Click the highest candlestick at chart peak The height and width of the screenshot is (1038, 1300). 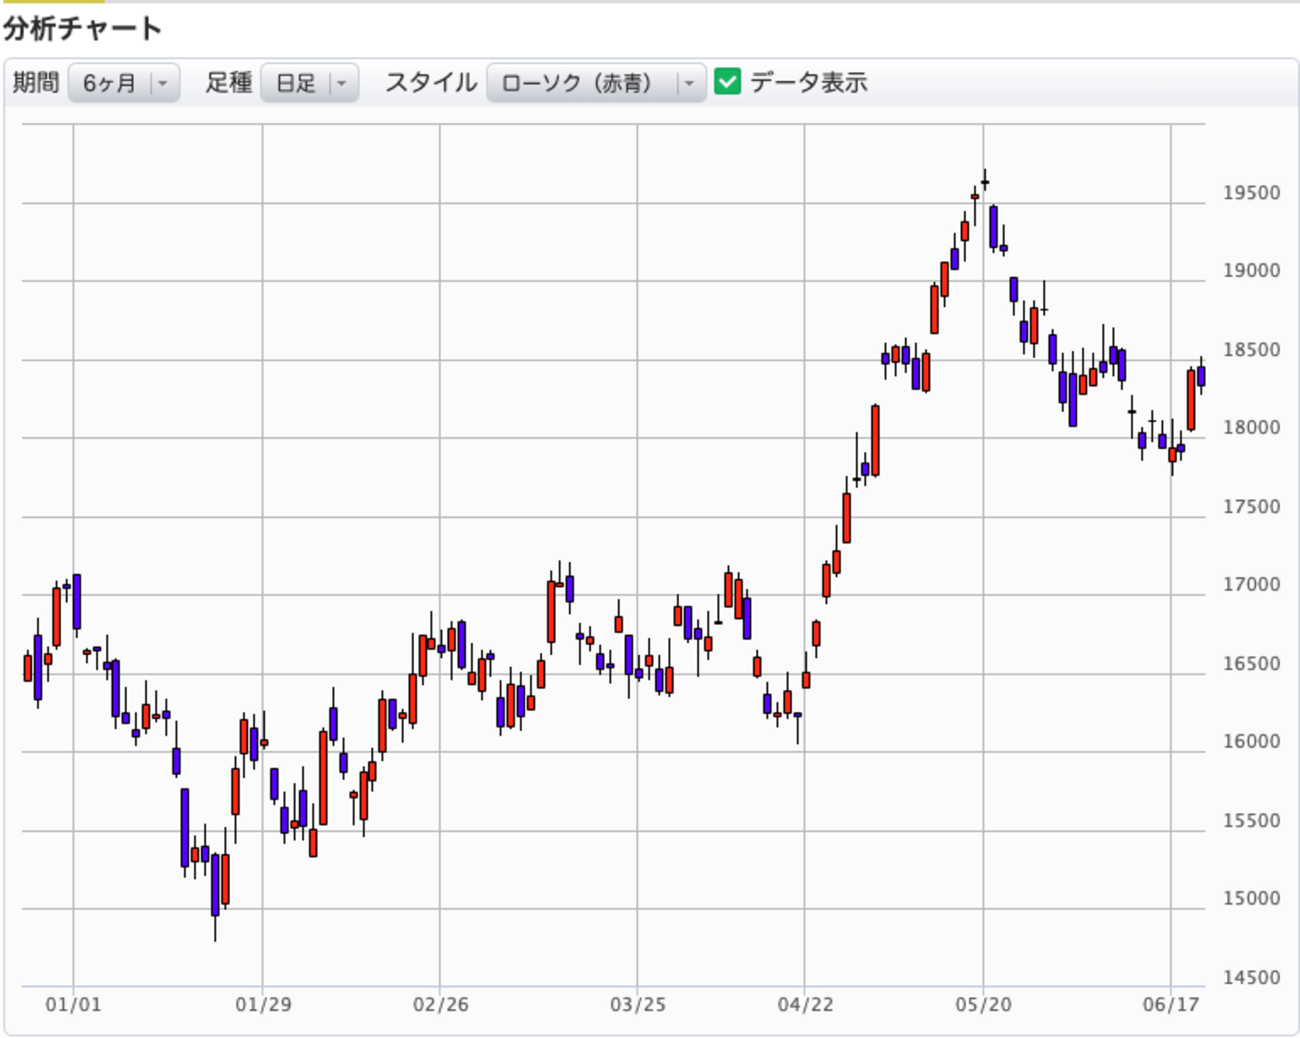tap(985, 182)
